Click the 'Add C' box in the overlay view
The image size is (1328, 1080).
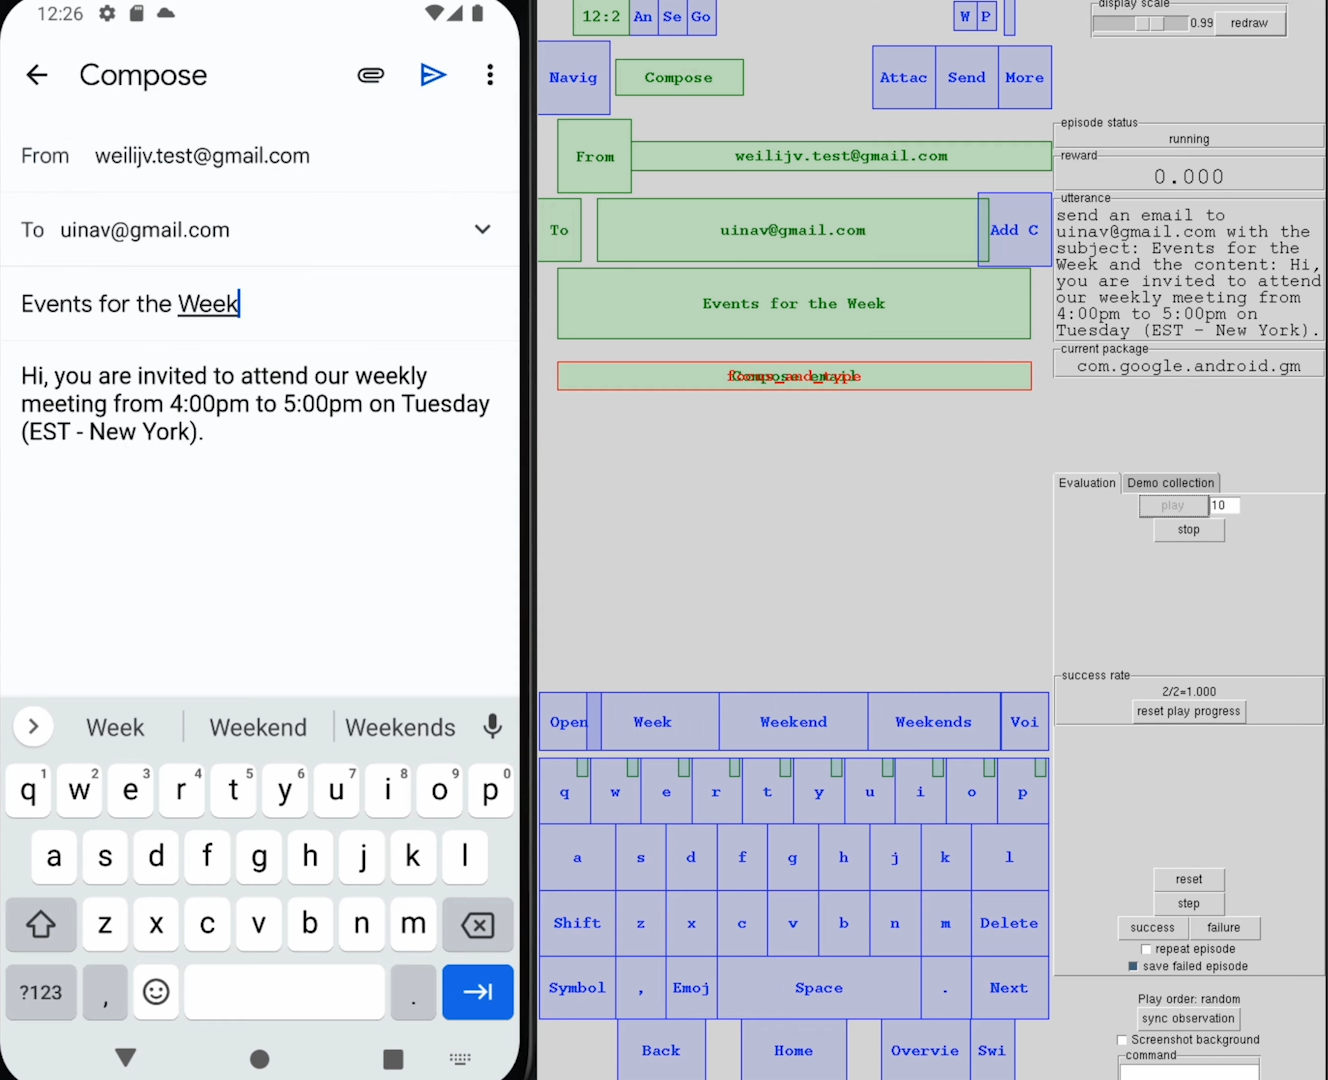tap(1014, 230)
